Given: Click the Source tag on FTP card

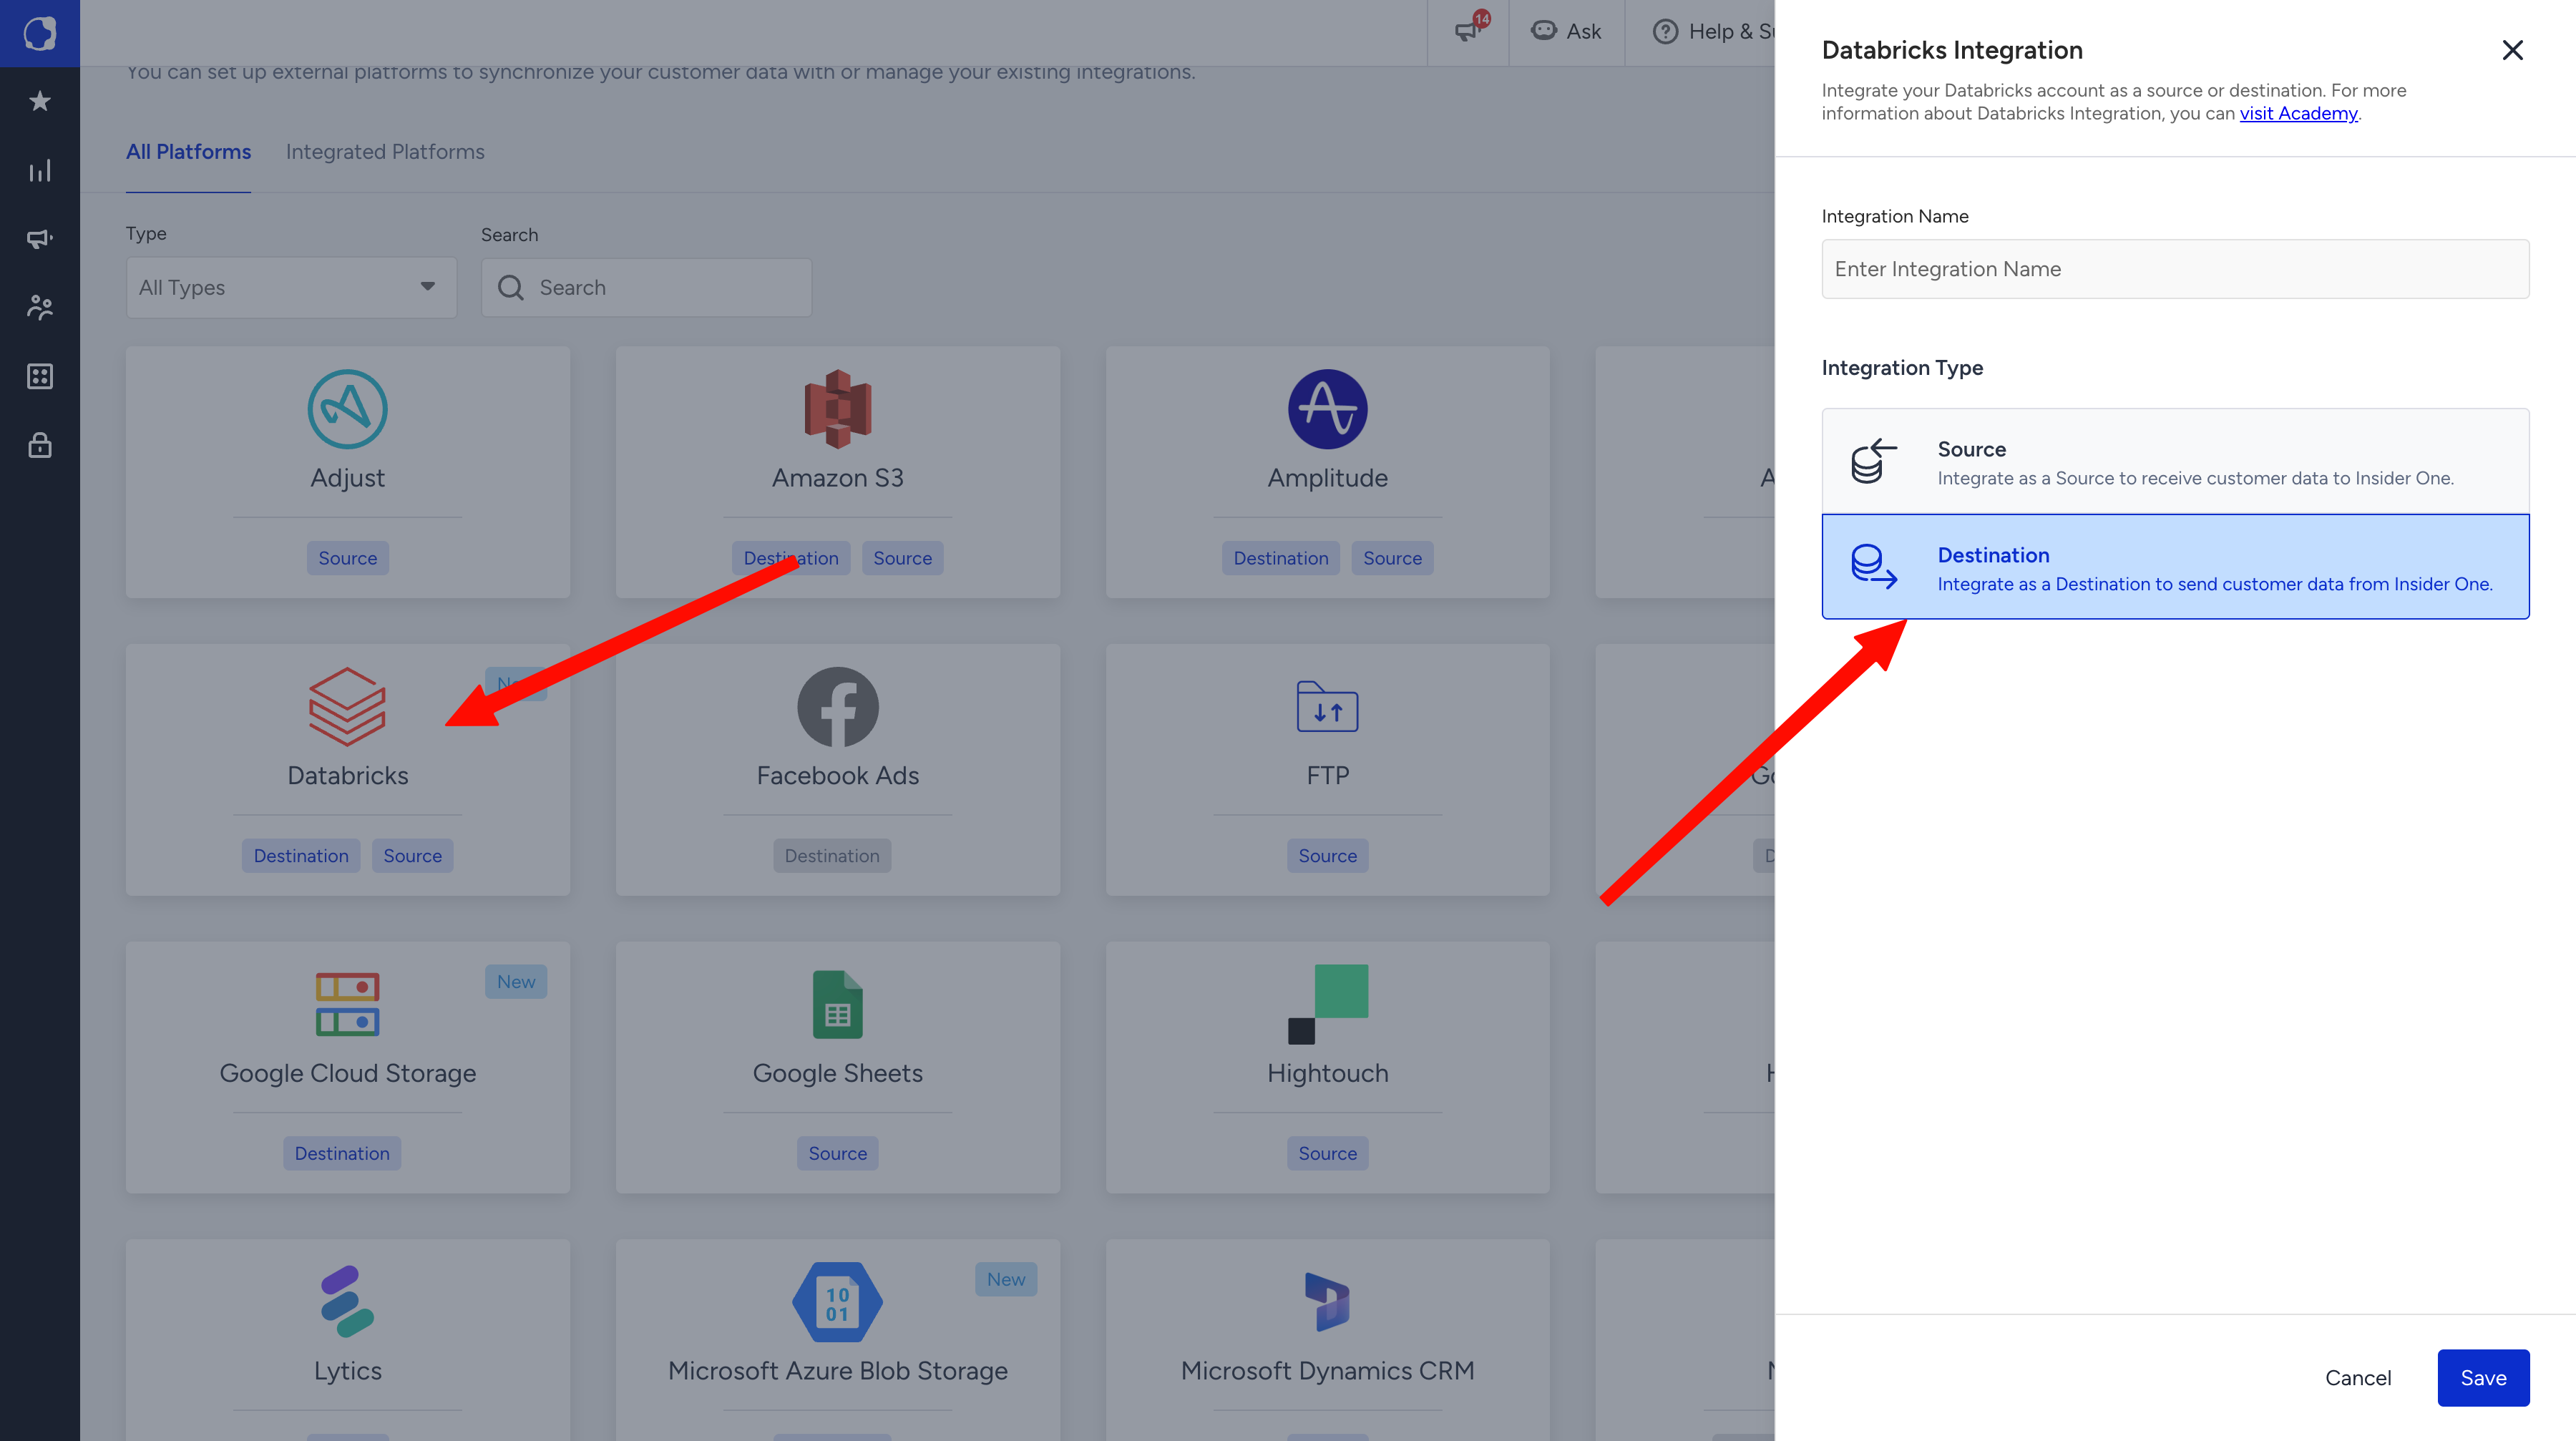Looking at the screenshot, I should click(1328, 856).
